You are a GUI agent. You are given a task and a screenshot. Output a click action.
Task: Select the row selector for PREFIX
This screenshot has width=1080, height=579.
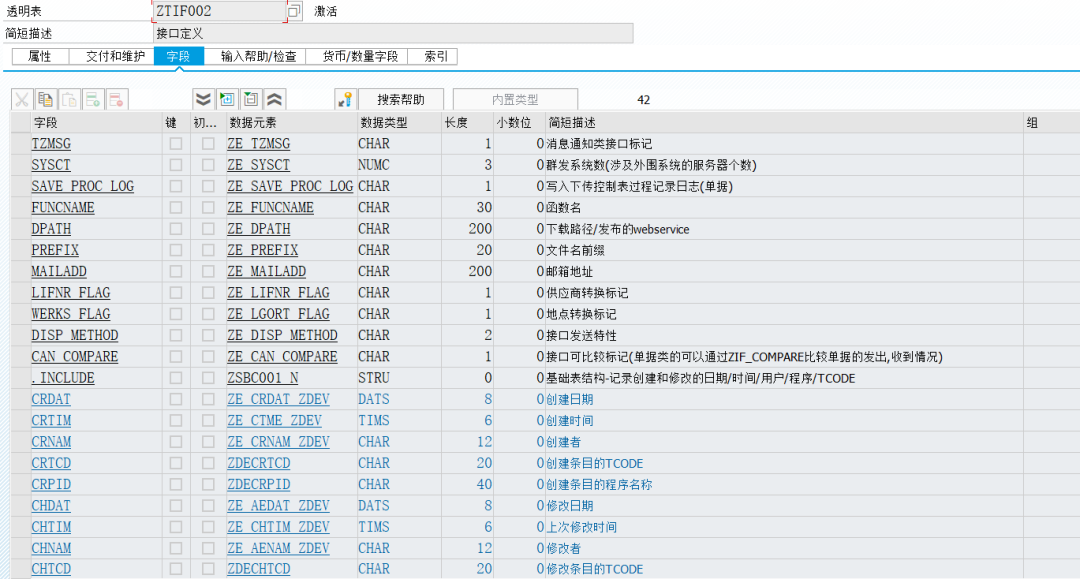(x=20, y=250)
